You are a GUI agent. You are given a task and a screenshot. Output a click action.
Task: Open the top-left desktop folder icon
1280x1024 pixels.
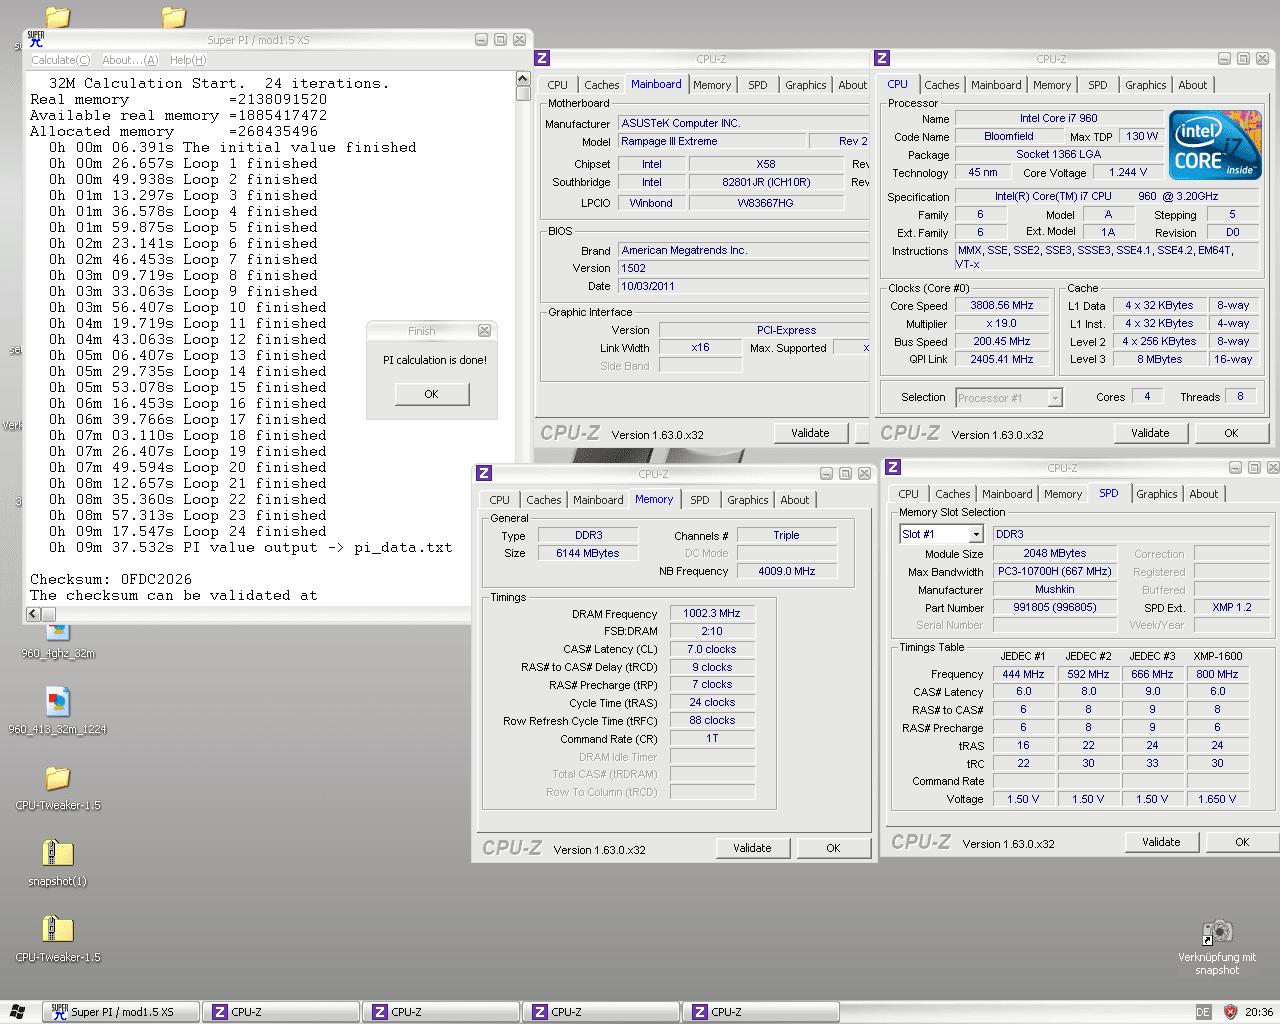(x=58, y=16)
